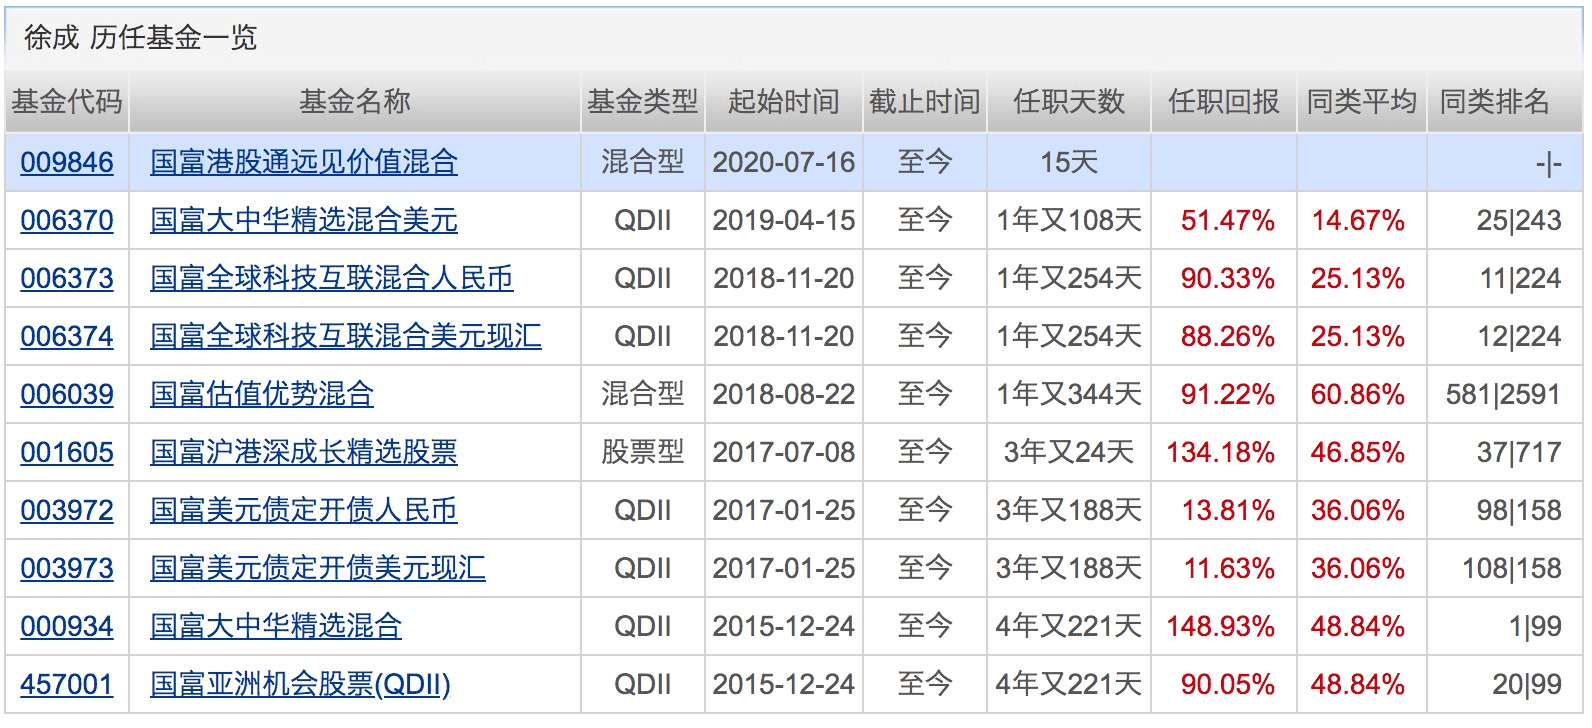
Task: Open fund 国富美元债定开债人民币
Action: tap(304, 510)
